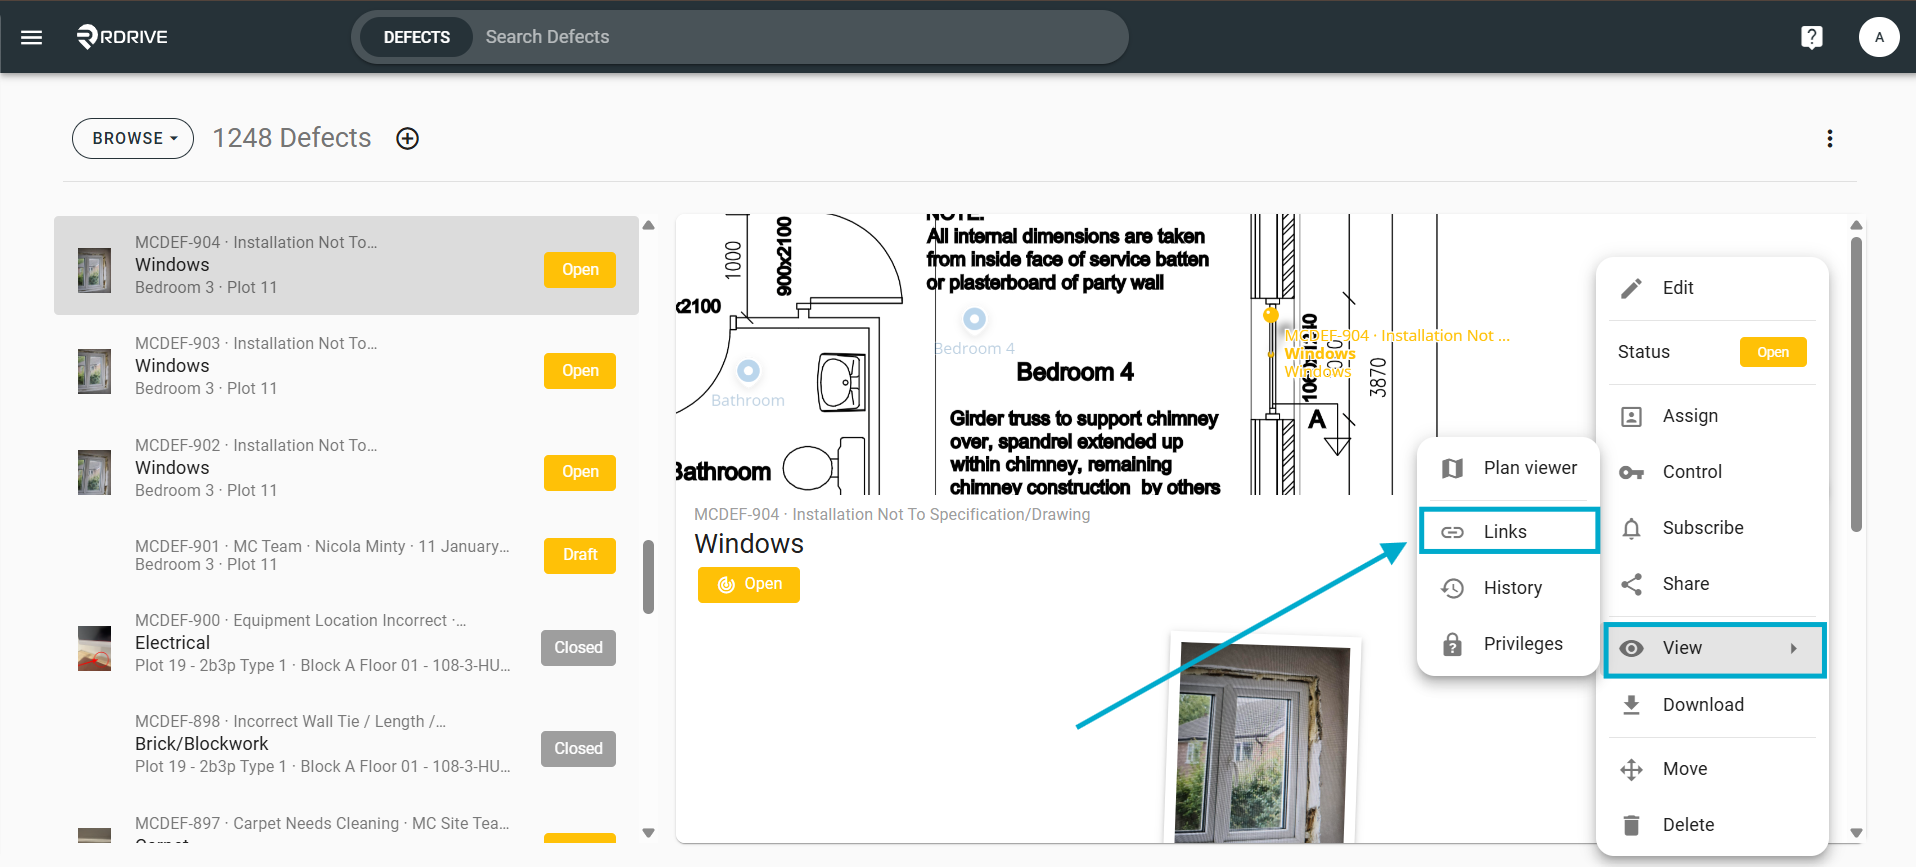Choose Subscribe from the context menu
The image size is (1916, 867).
(x=1712, y=528)
